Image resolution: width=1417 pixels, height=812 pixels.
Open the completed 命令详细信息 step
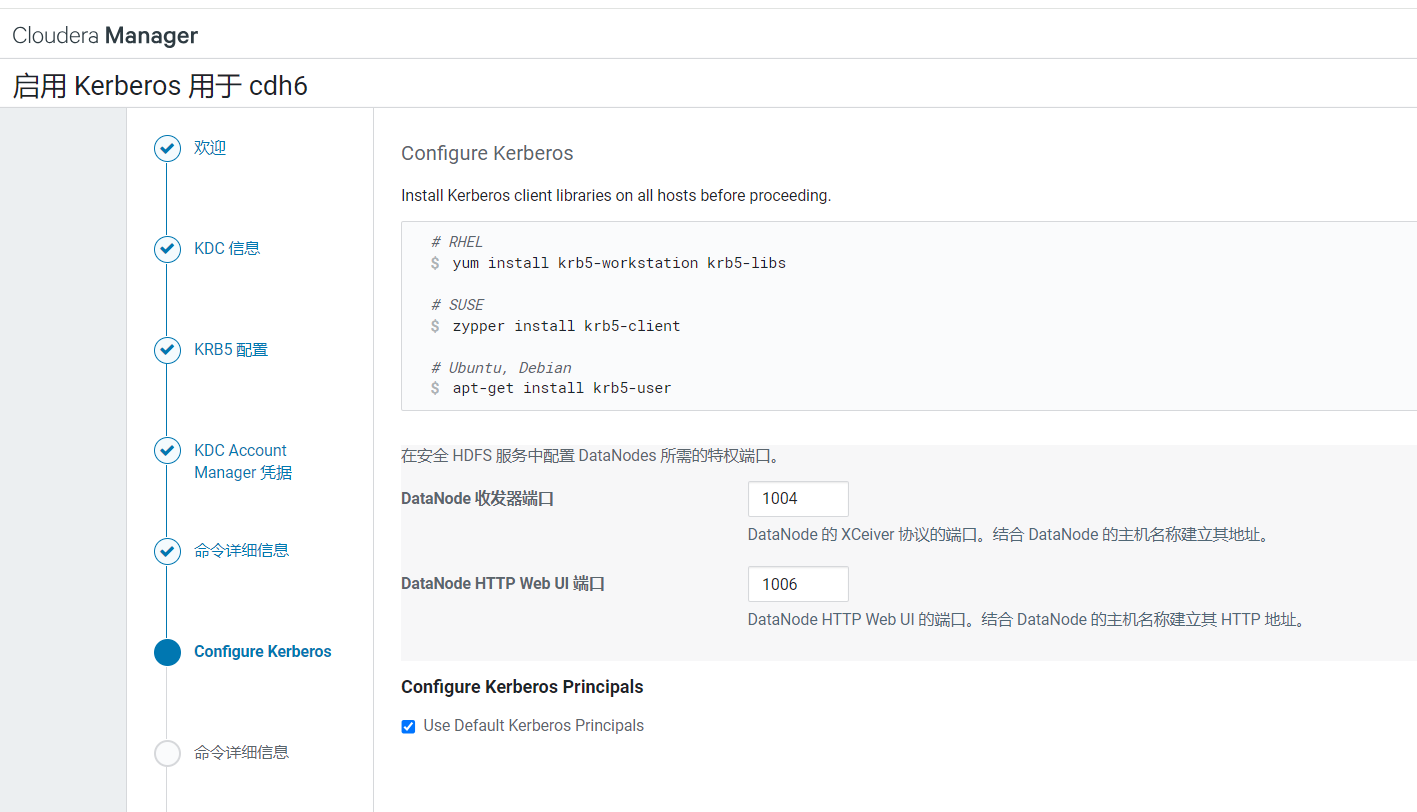[x=242, y=551]
